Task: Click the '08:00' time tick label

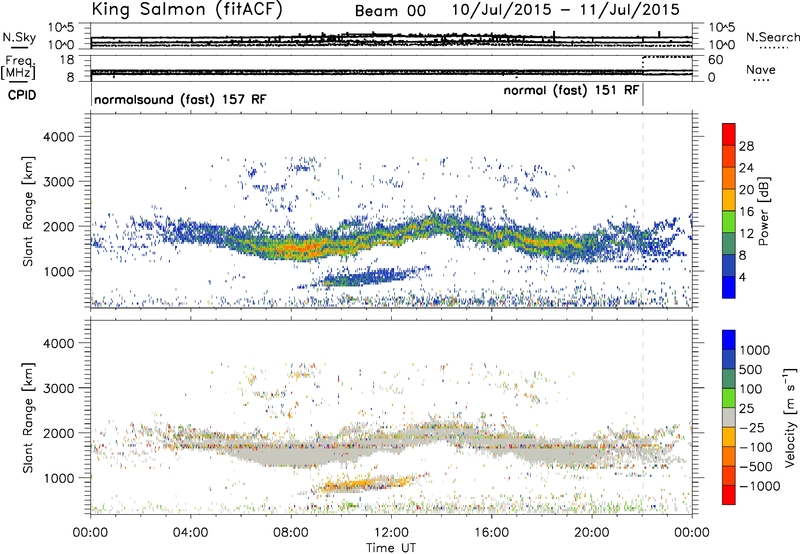Action: coord(291,533)
